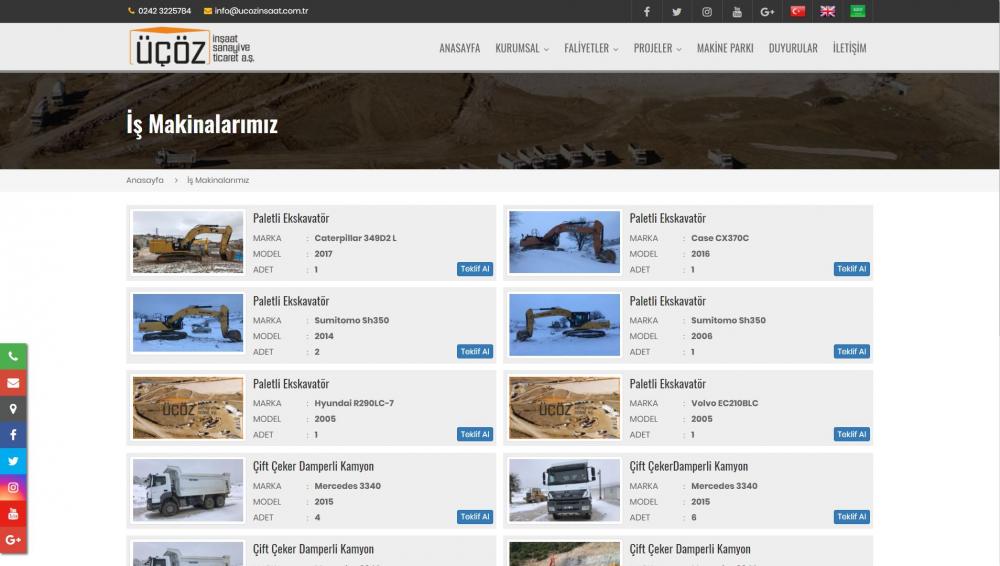This screenshot has height=566, width=1000.
Task: Click the Facebook icon in left sidebar
Action: 13,435
